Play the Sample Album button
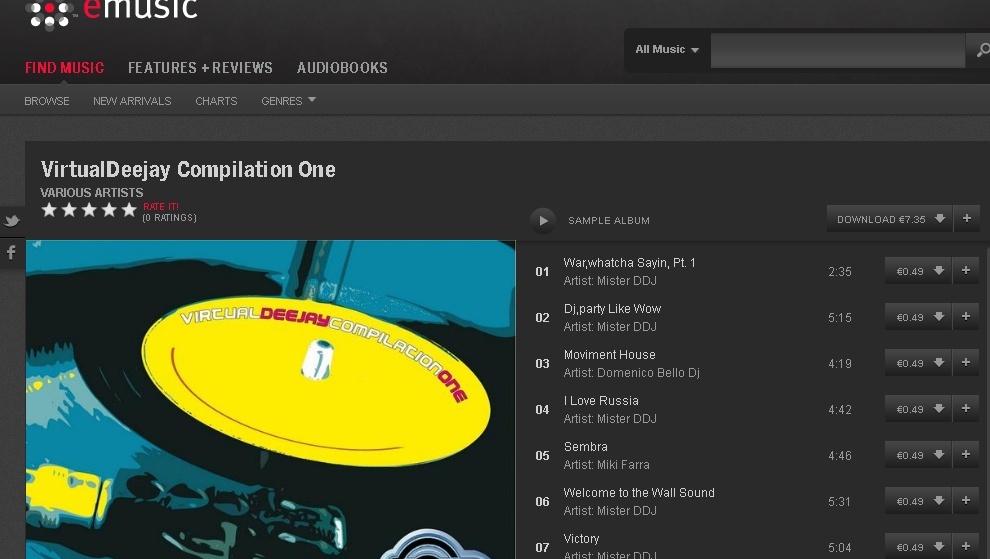Screen dimensions: 990x559 coord(542,220)
